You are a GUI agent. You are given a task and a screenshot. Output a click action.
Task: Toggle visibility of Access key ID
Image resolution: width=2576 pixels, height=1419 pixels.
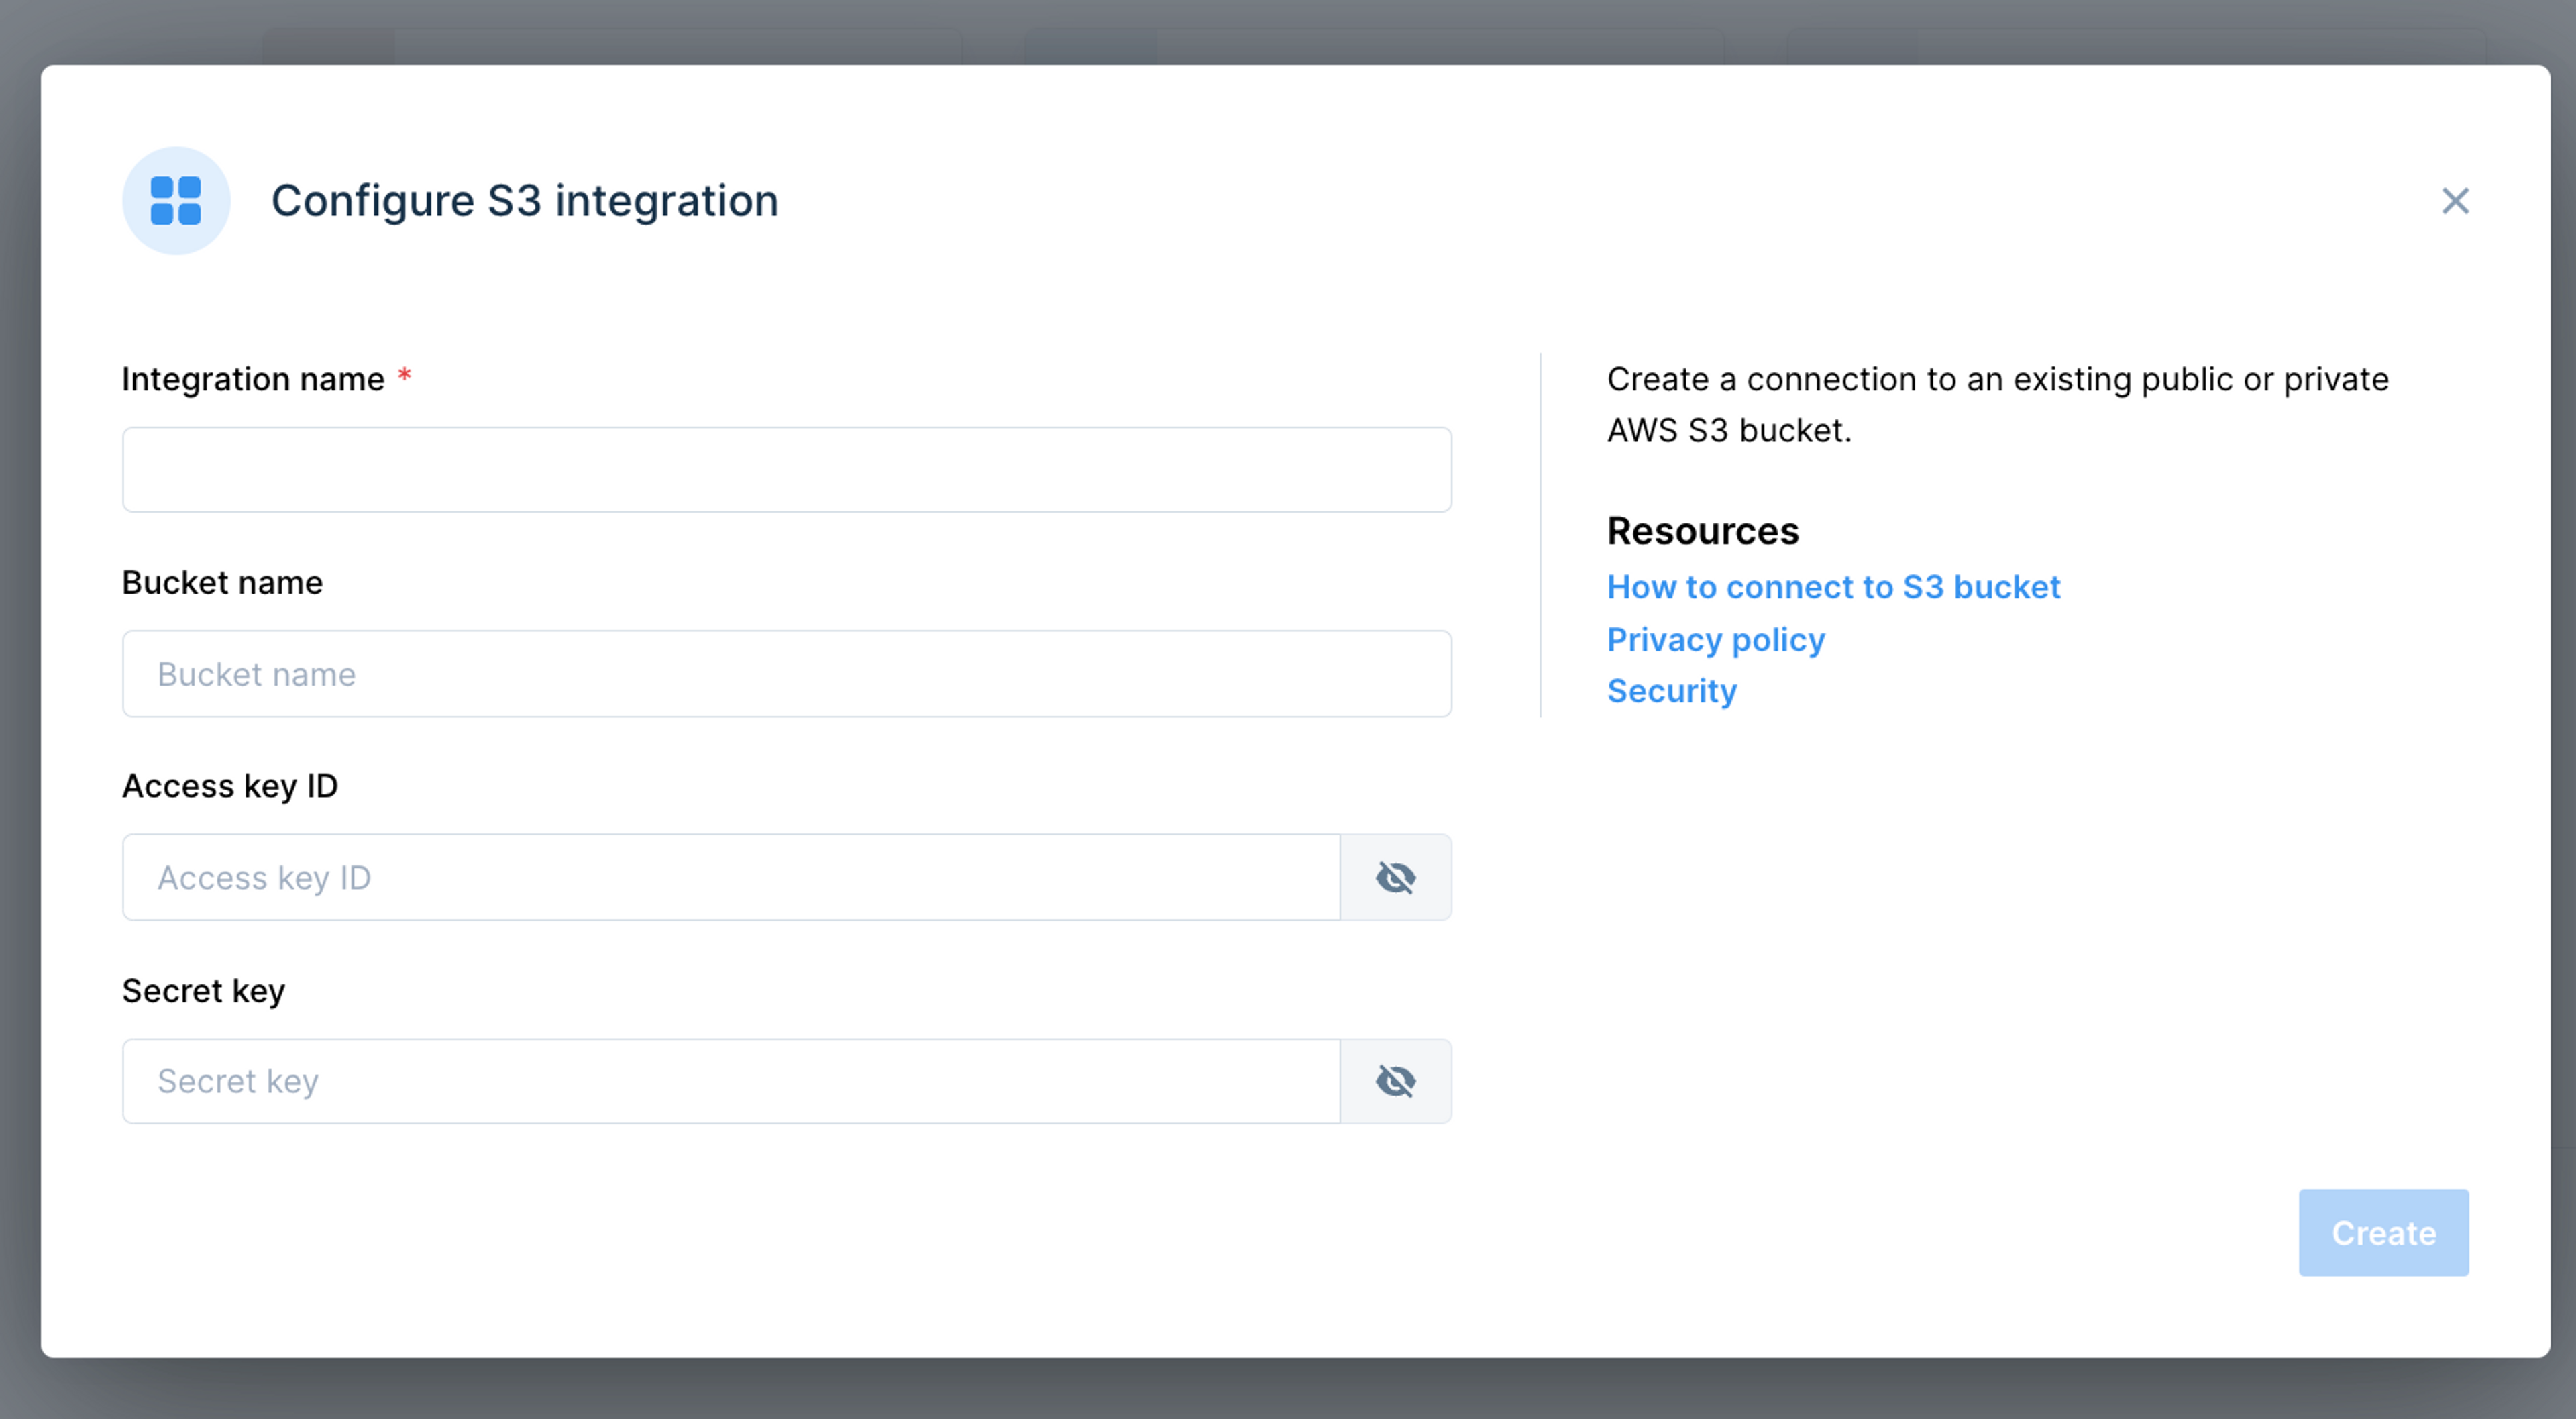click(1396, 877)
